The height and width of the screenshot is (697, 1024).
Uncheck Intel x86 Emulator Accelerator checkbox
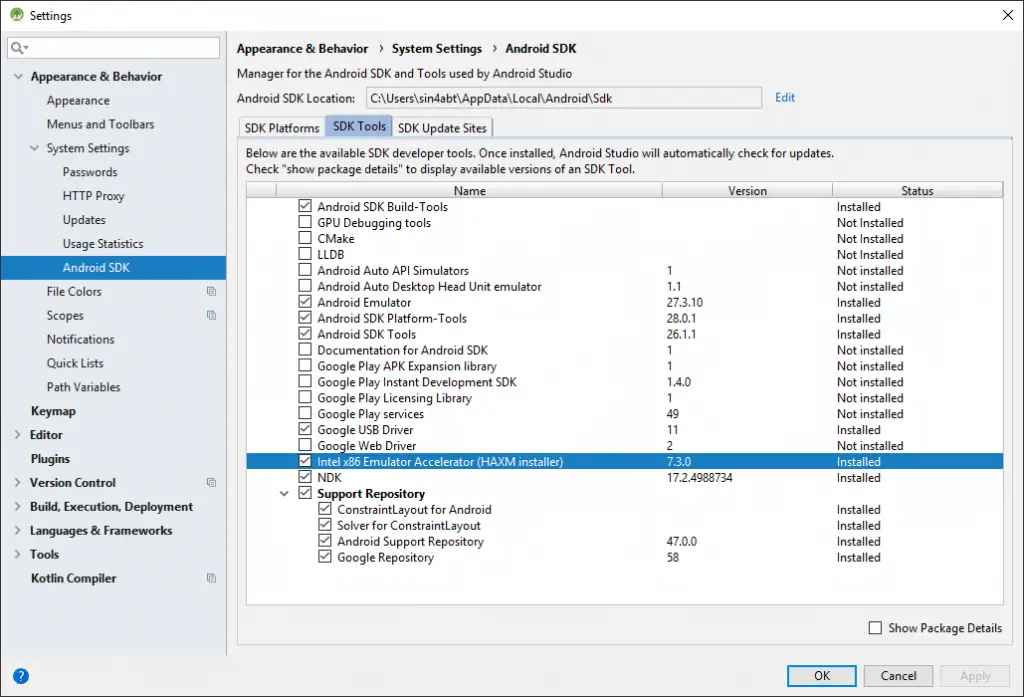[x=305, y=461]
